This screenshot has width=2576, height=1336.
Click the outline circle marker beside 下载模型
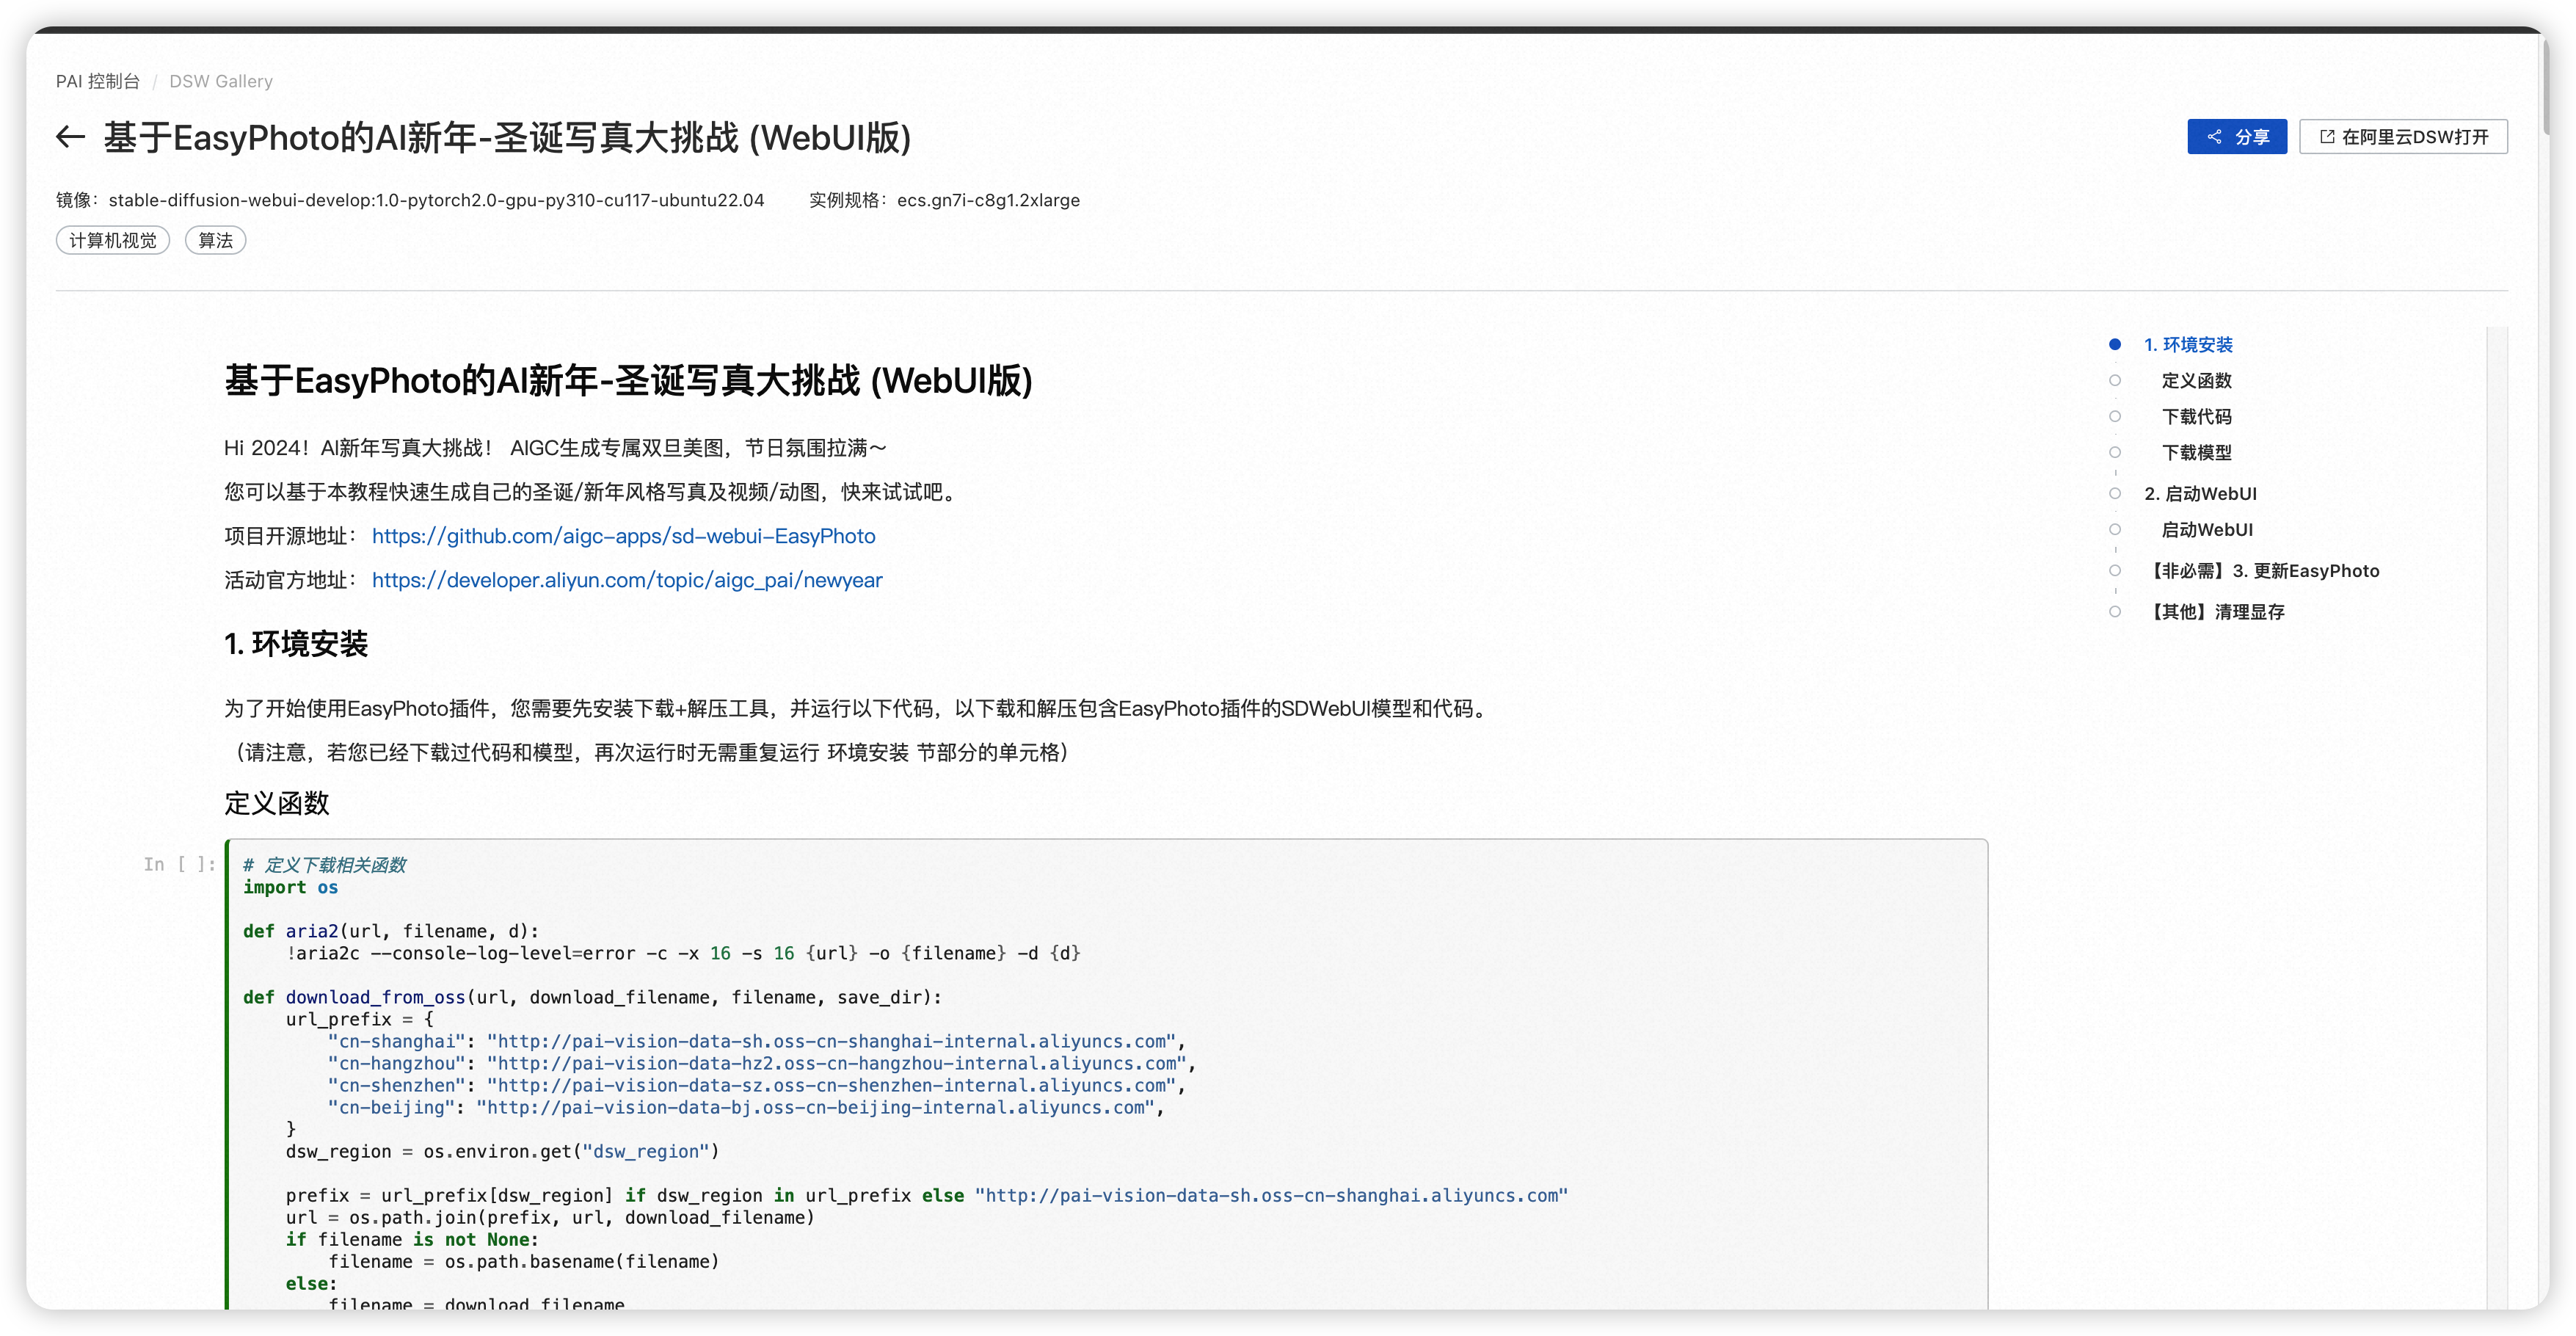[x=2115, y=453]
